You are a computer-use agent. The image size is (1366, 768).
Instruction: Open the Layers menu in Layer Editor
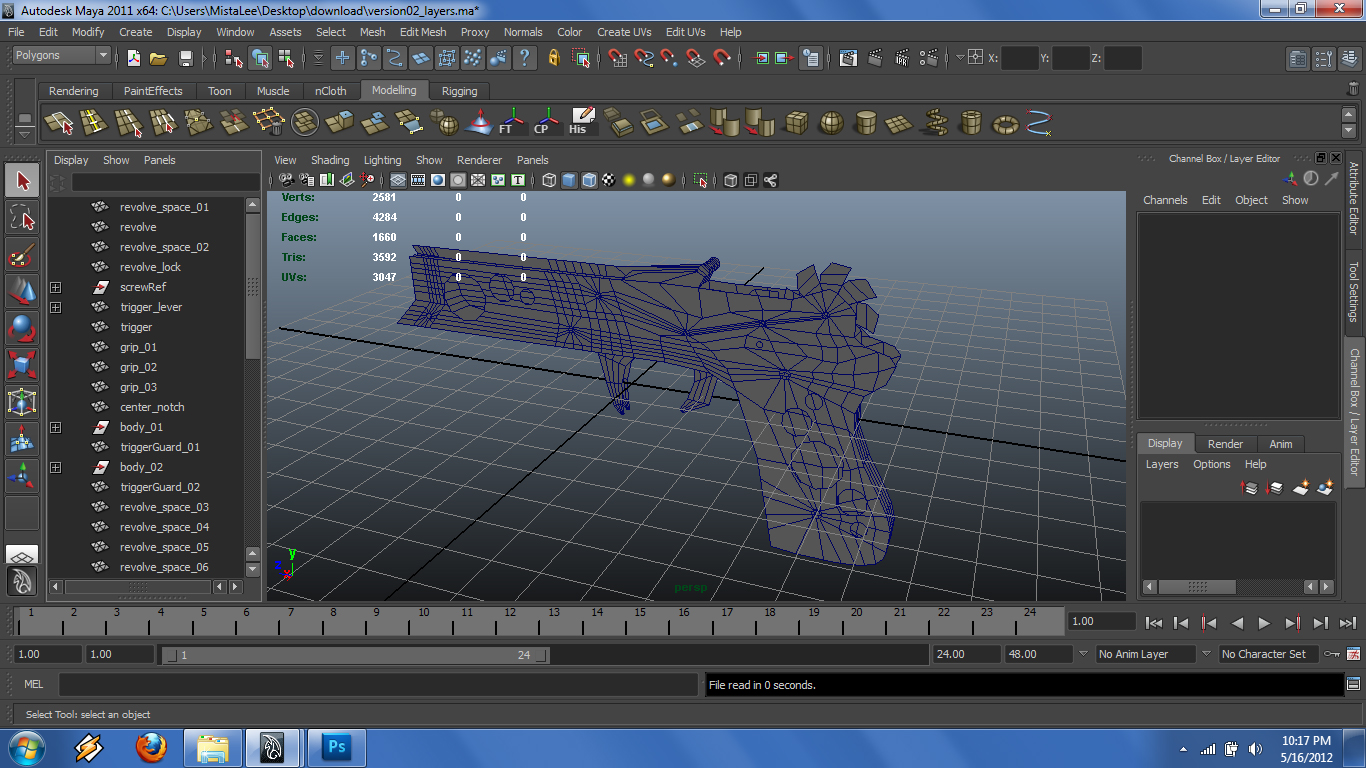point(1162,464)
